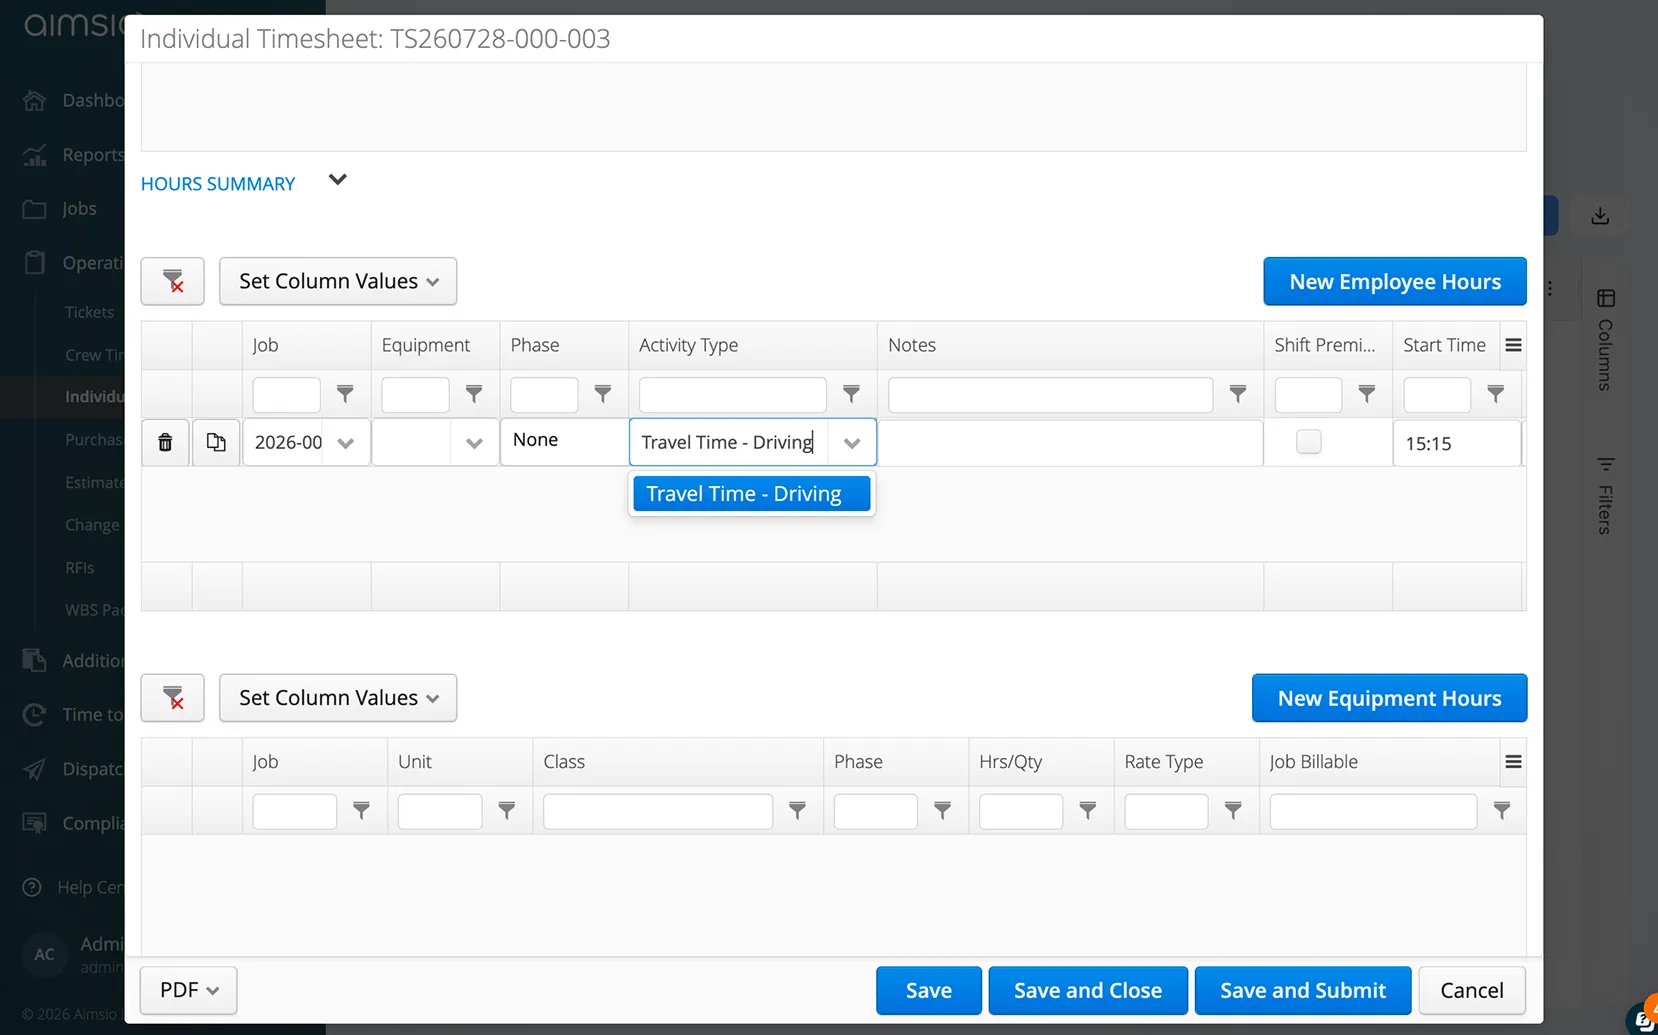
Task: Open the Activity Type dropdown arrow
Action: pos(852,443)
